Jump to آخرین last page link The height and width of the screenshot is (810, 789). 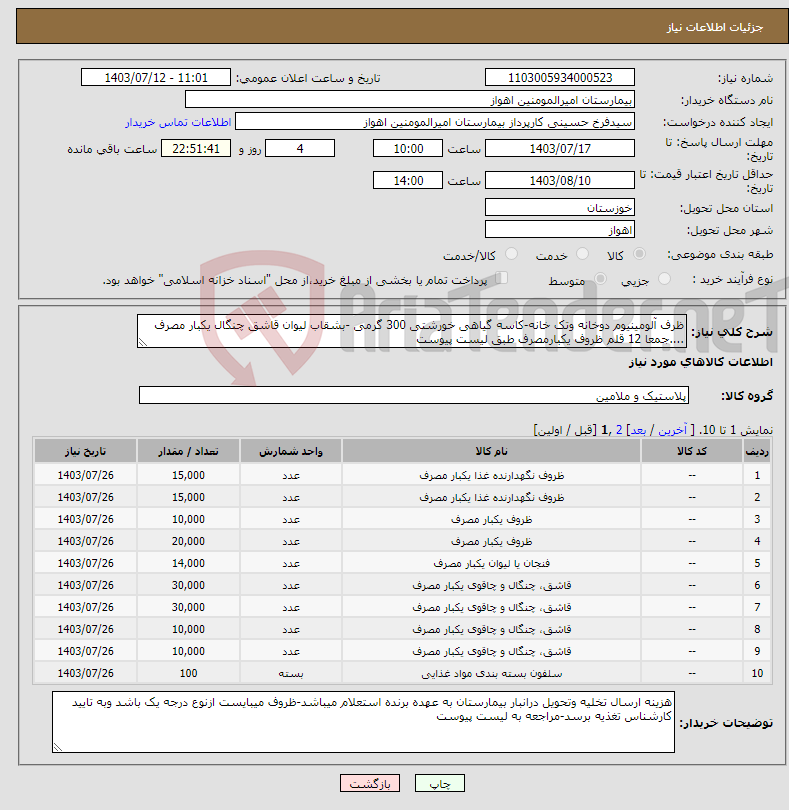tap(672, 430)
